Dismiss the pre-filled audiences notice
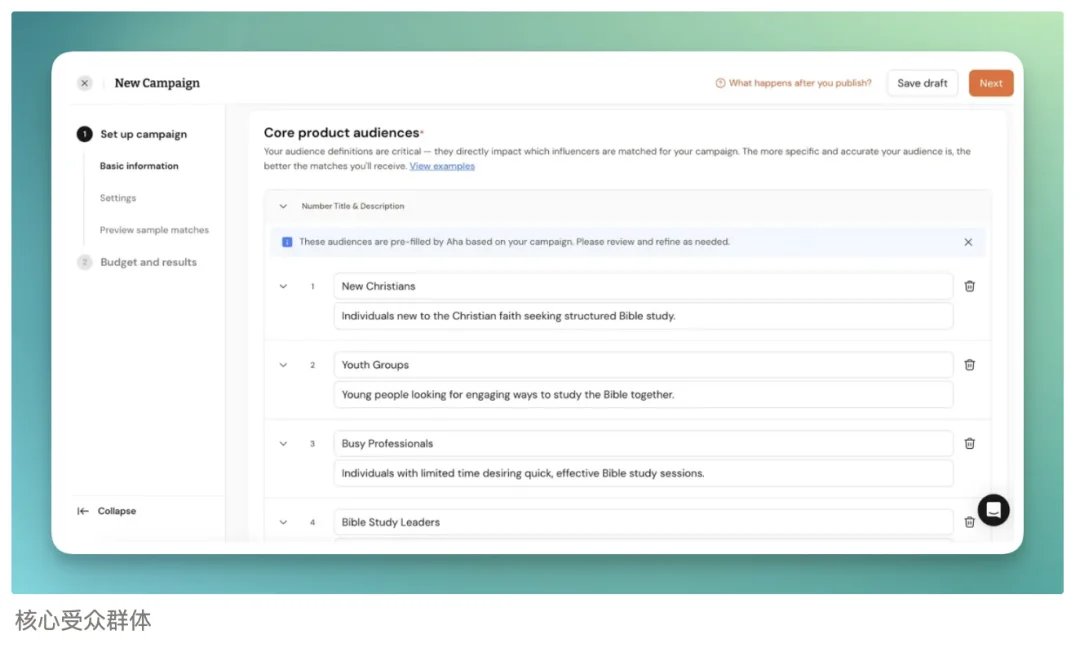This screenshot has width=1080, height=648. (968, 242)
